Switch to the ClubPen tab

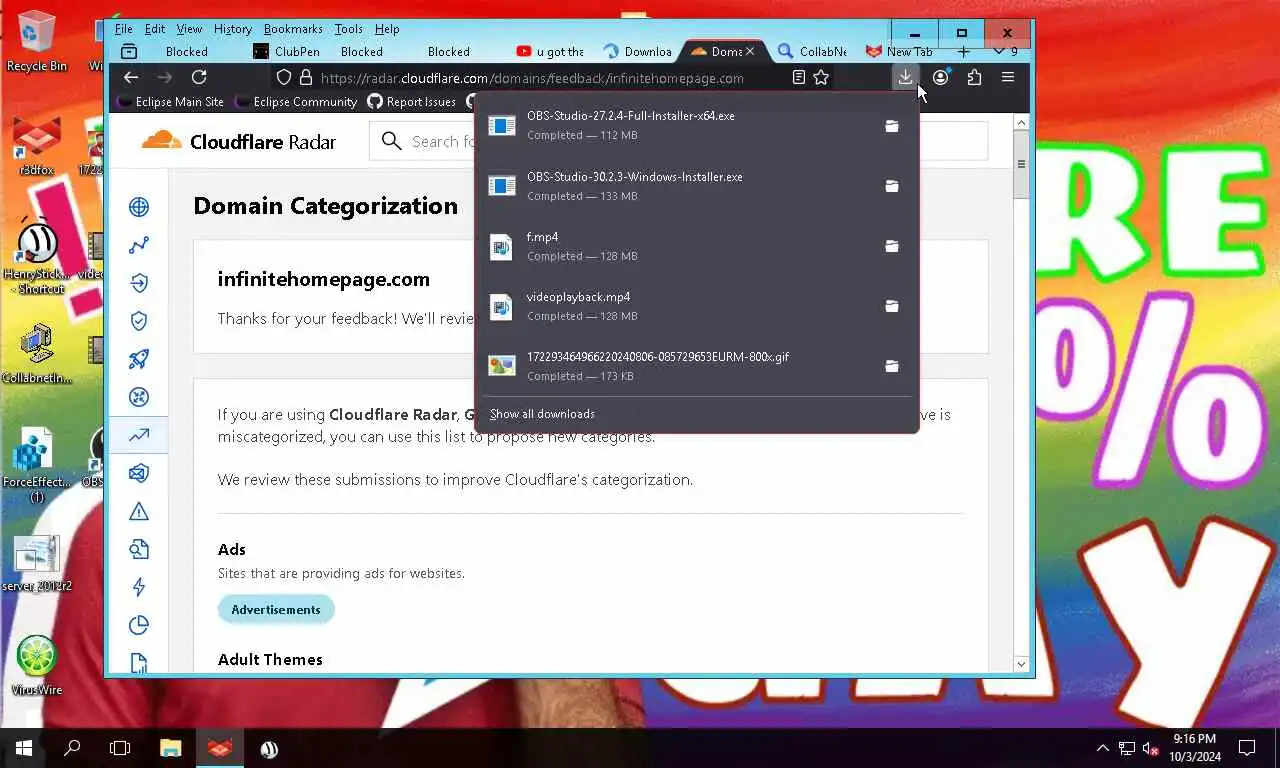pos(286,51)
